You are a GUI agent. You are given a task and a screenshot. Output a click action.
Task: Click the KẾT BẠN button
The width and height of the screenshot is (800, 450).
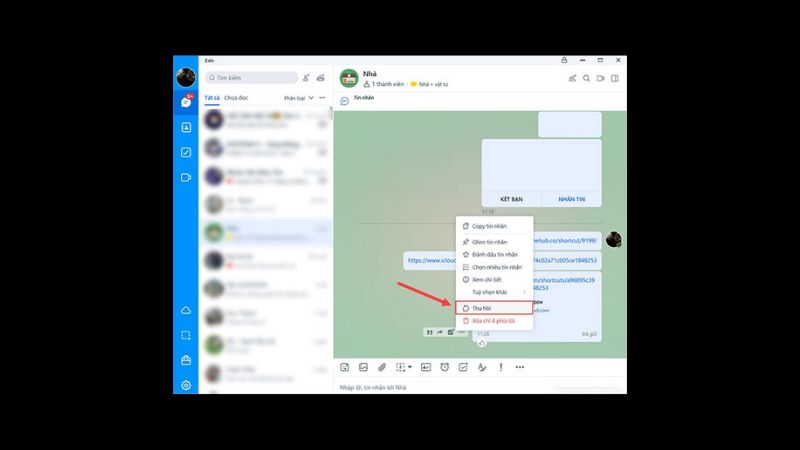click(x=511, y=199)
